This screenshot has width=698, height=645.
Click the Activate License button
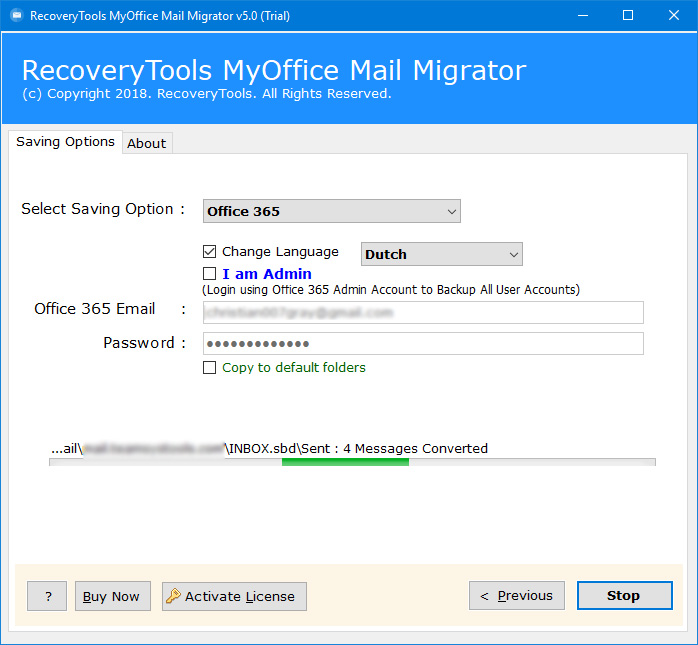point(234,596)
